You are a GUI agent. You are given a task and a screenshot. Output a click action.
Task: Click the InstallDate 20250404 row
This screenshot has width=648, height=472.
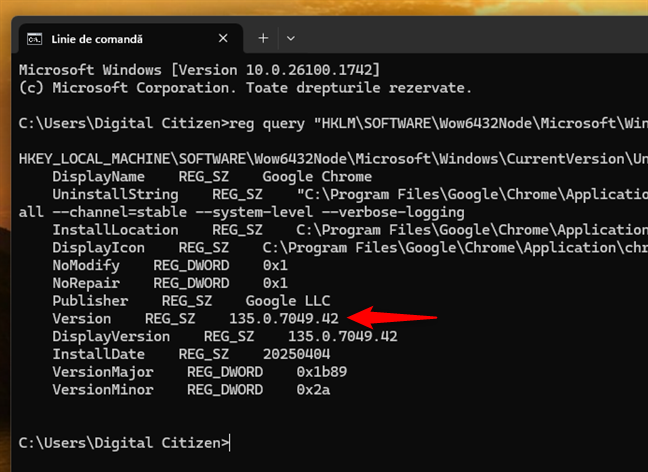191,354
